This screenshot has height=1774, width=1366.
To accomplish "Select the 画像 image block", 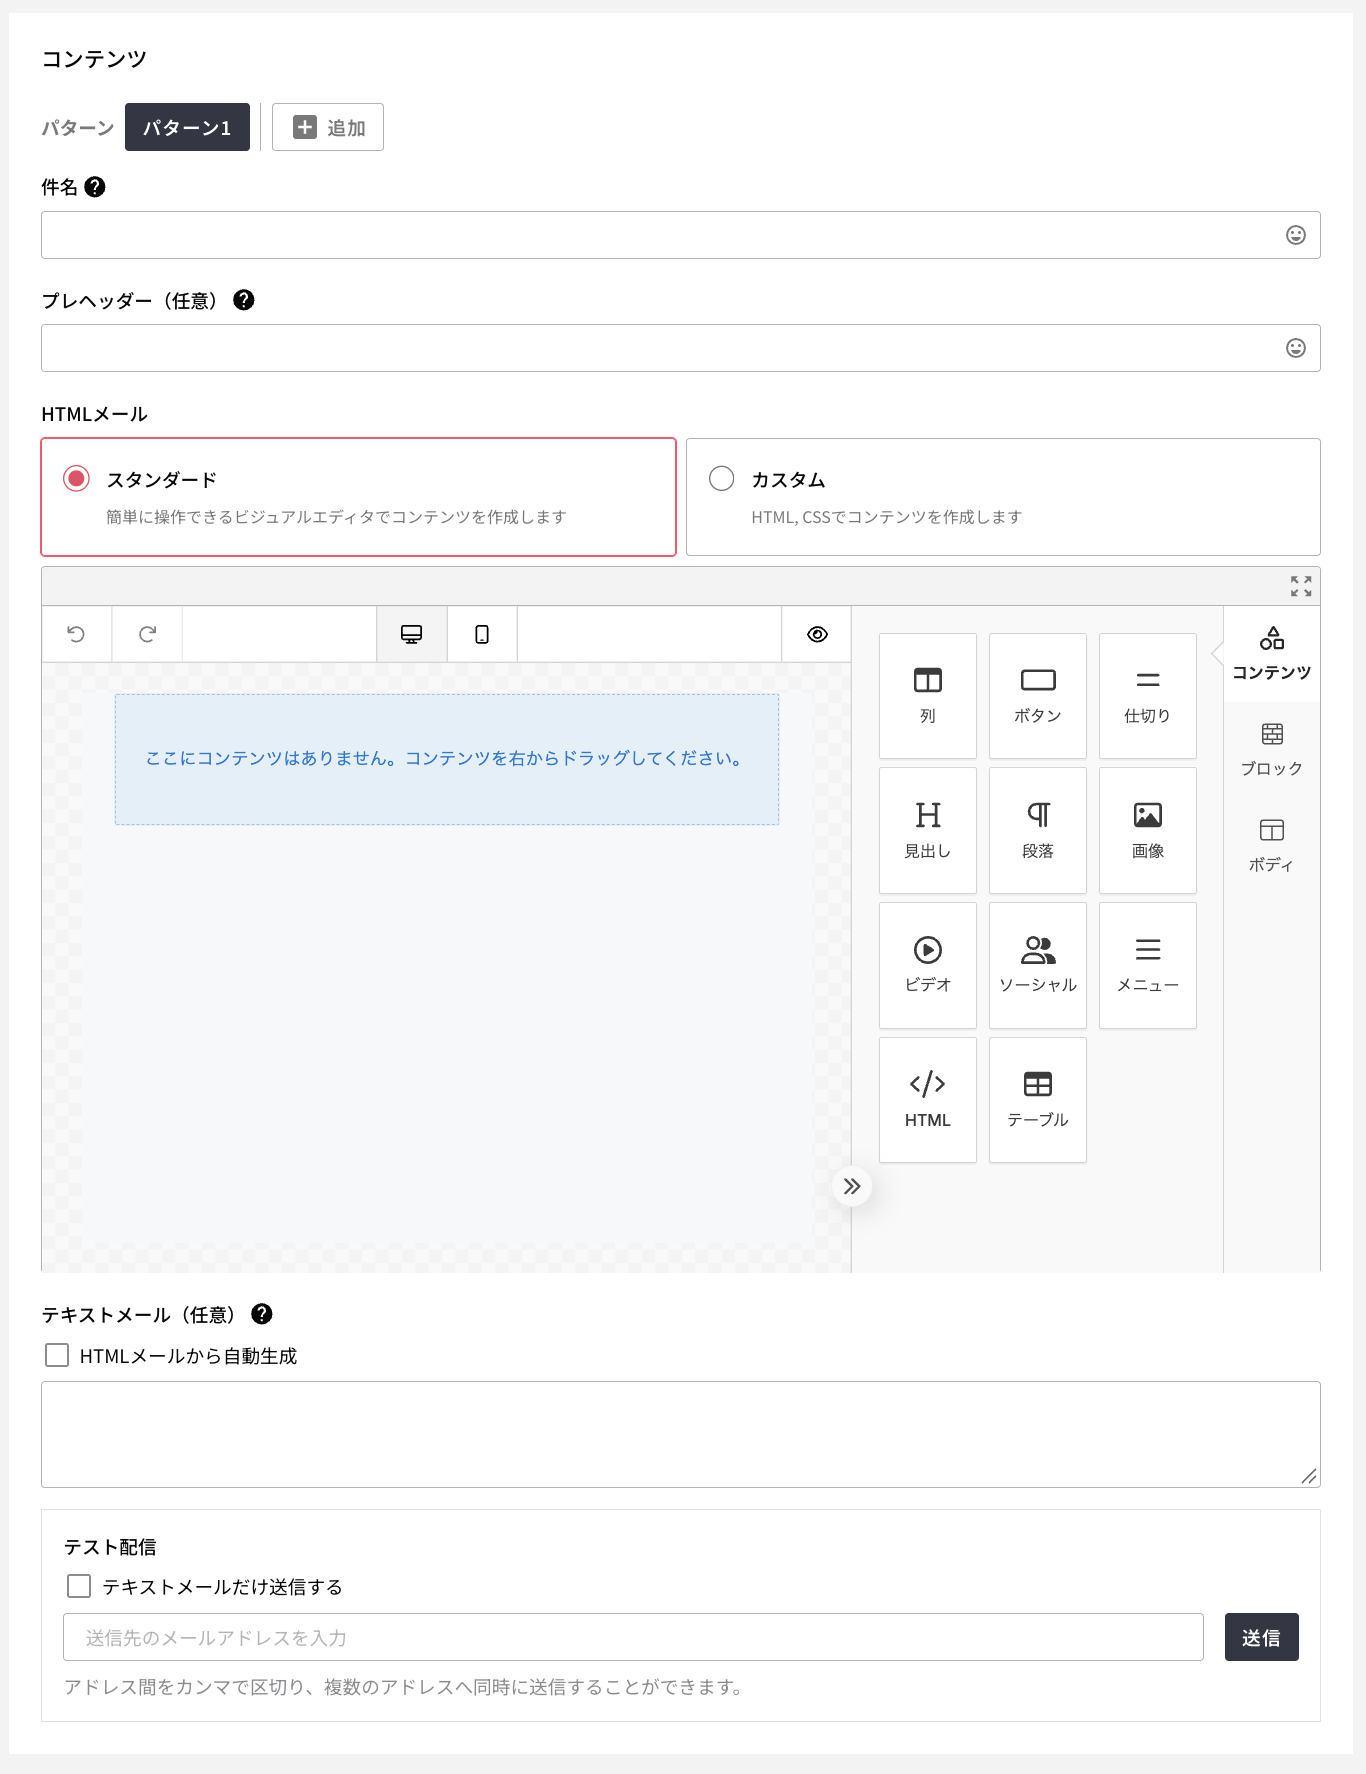I will (1147, 830).
